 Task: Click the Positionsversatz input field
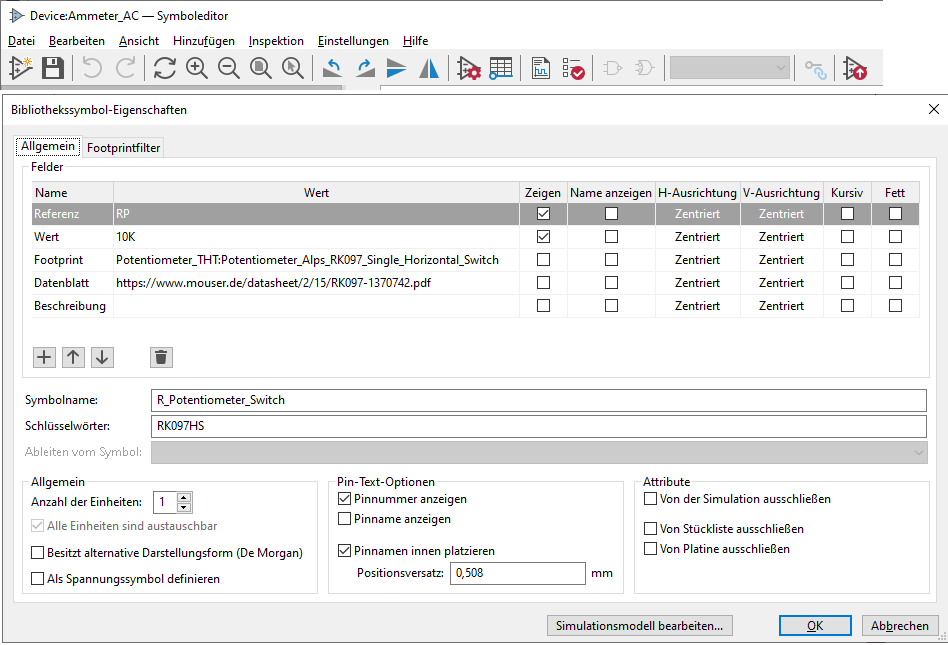518,573
